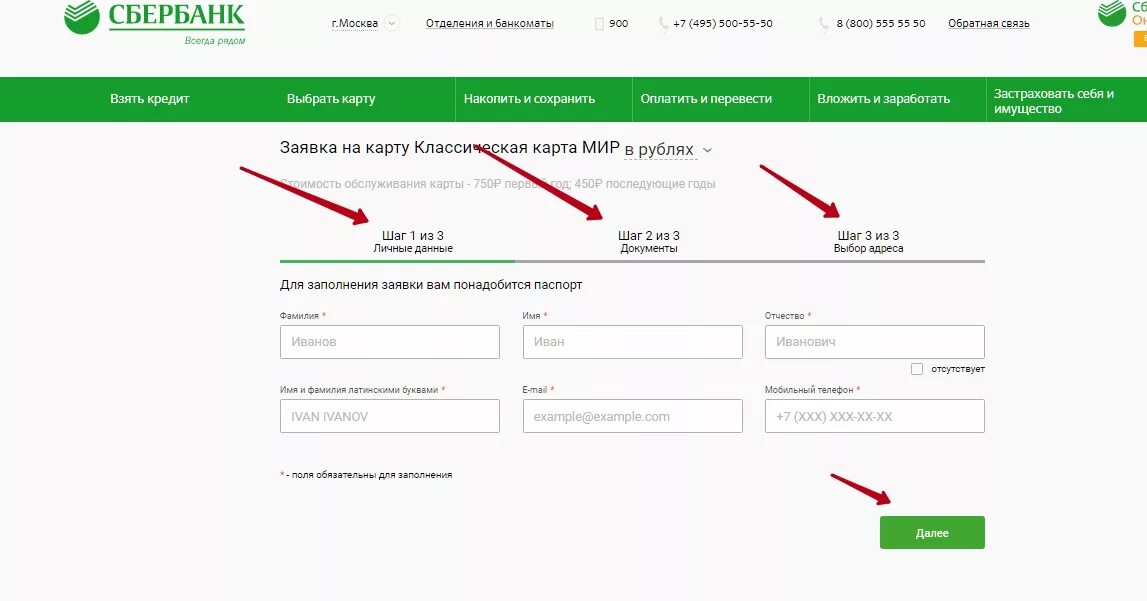
Task: Click the 8 (800) 555 55 50 phone number
Action: [881, 23]
